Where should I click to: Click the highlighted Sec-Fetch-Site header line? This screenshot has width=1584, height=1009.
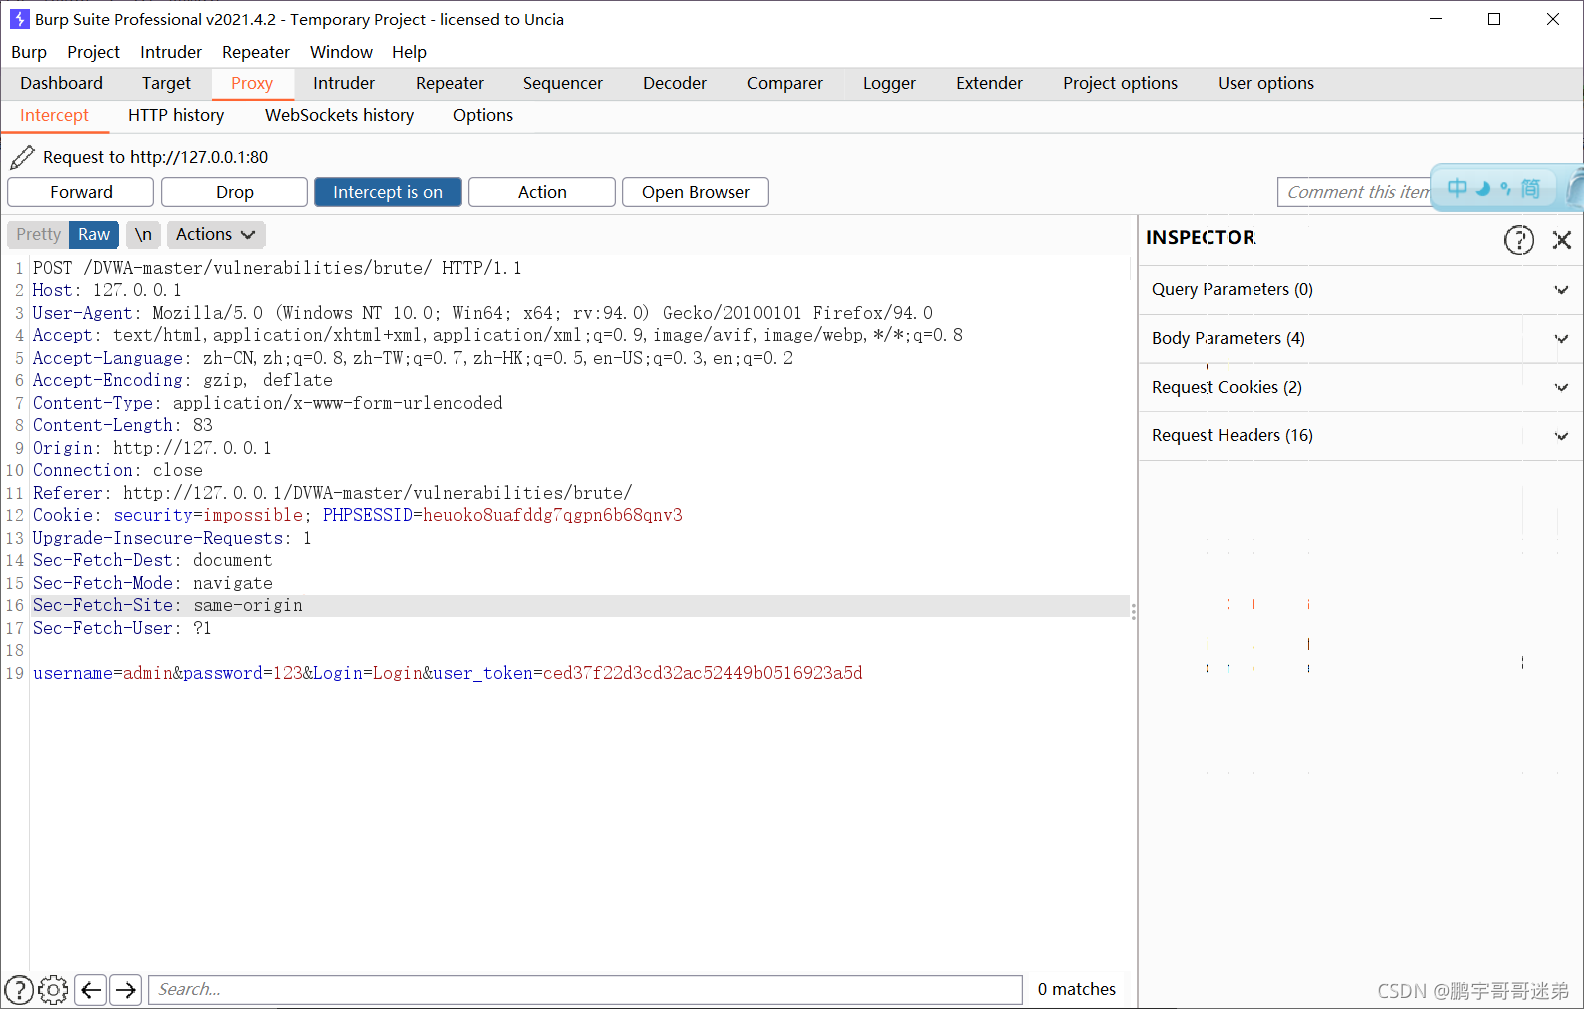(580, 606)
